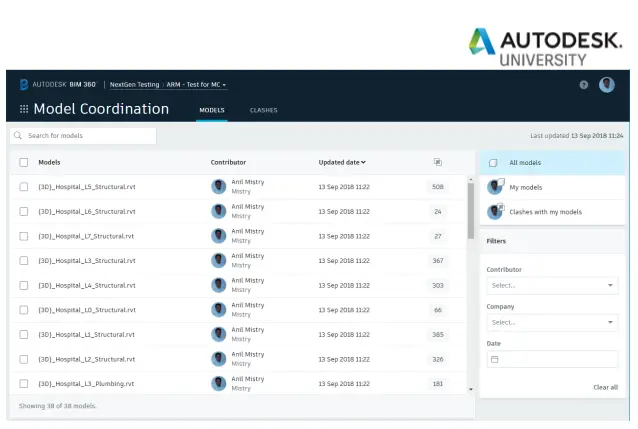Open the module switcher grid icon

click(24, 109)
